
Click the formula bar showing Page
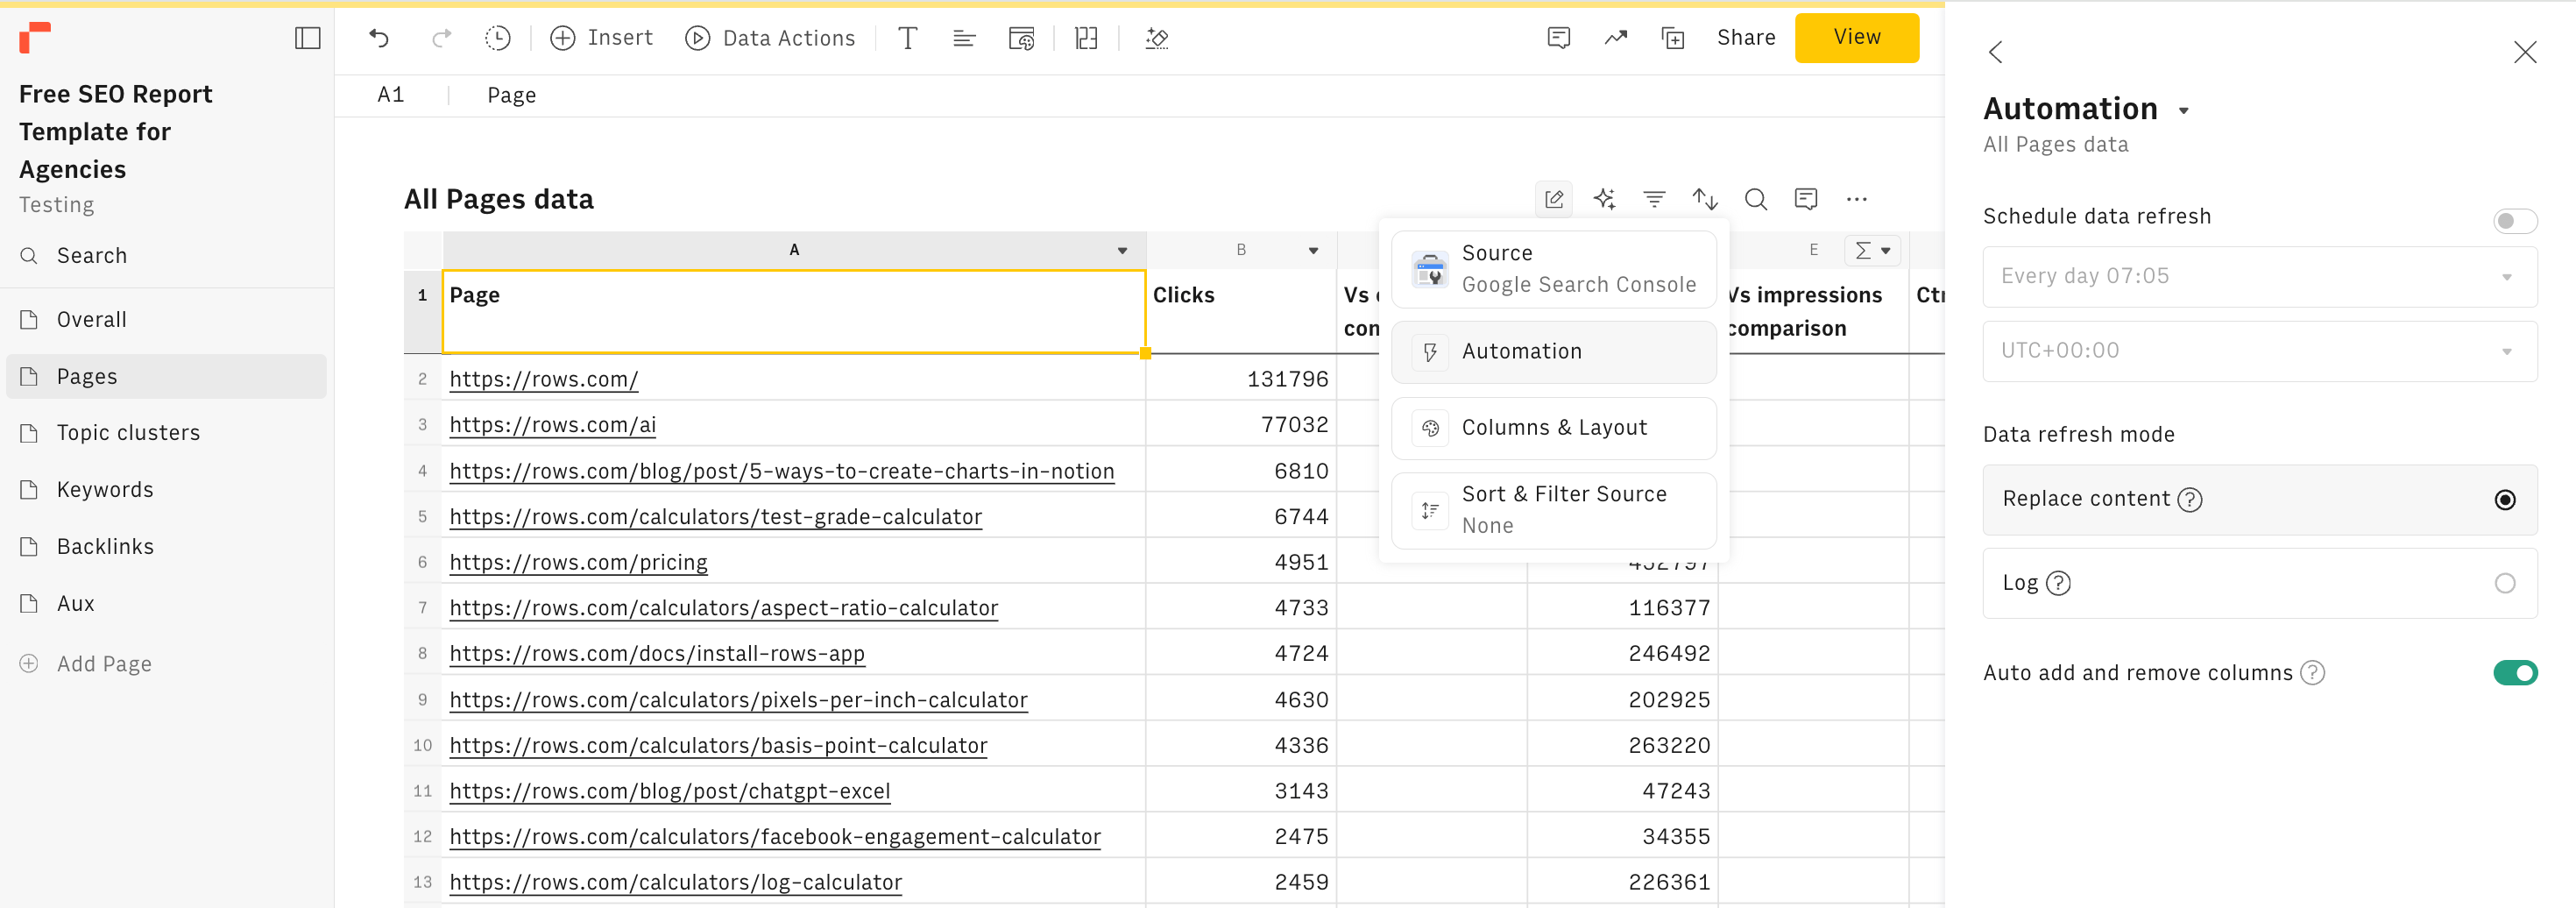coord(511,95)
